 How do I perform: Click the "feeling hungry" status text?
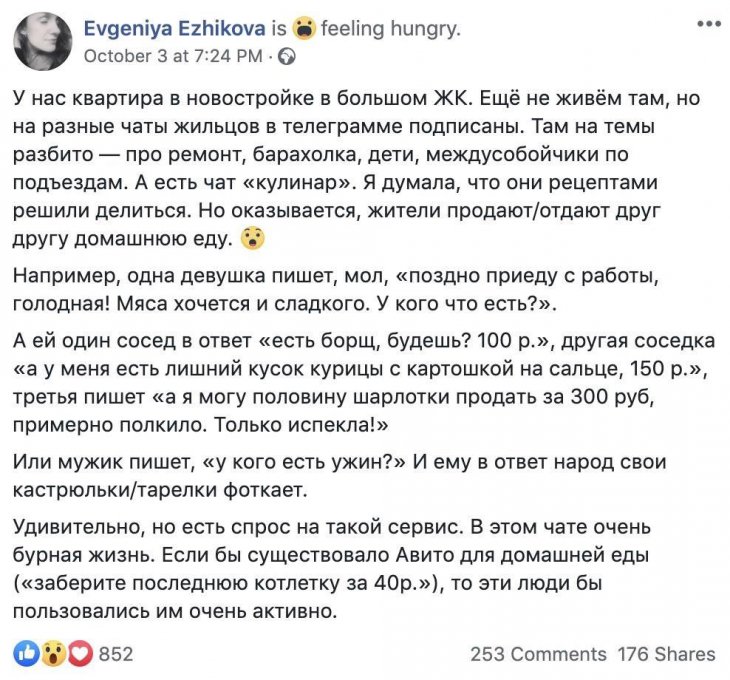(391, 29)
